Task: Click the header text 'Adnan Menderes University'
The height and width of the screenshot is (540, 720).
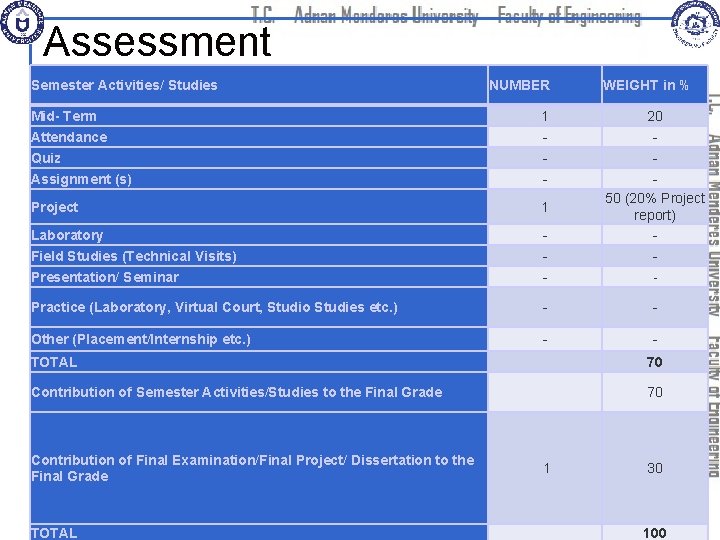Action: (386, 16)
